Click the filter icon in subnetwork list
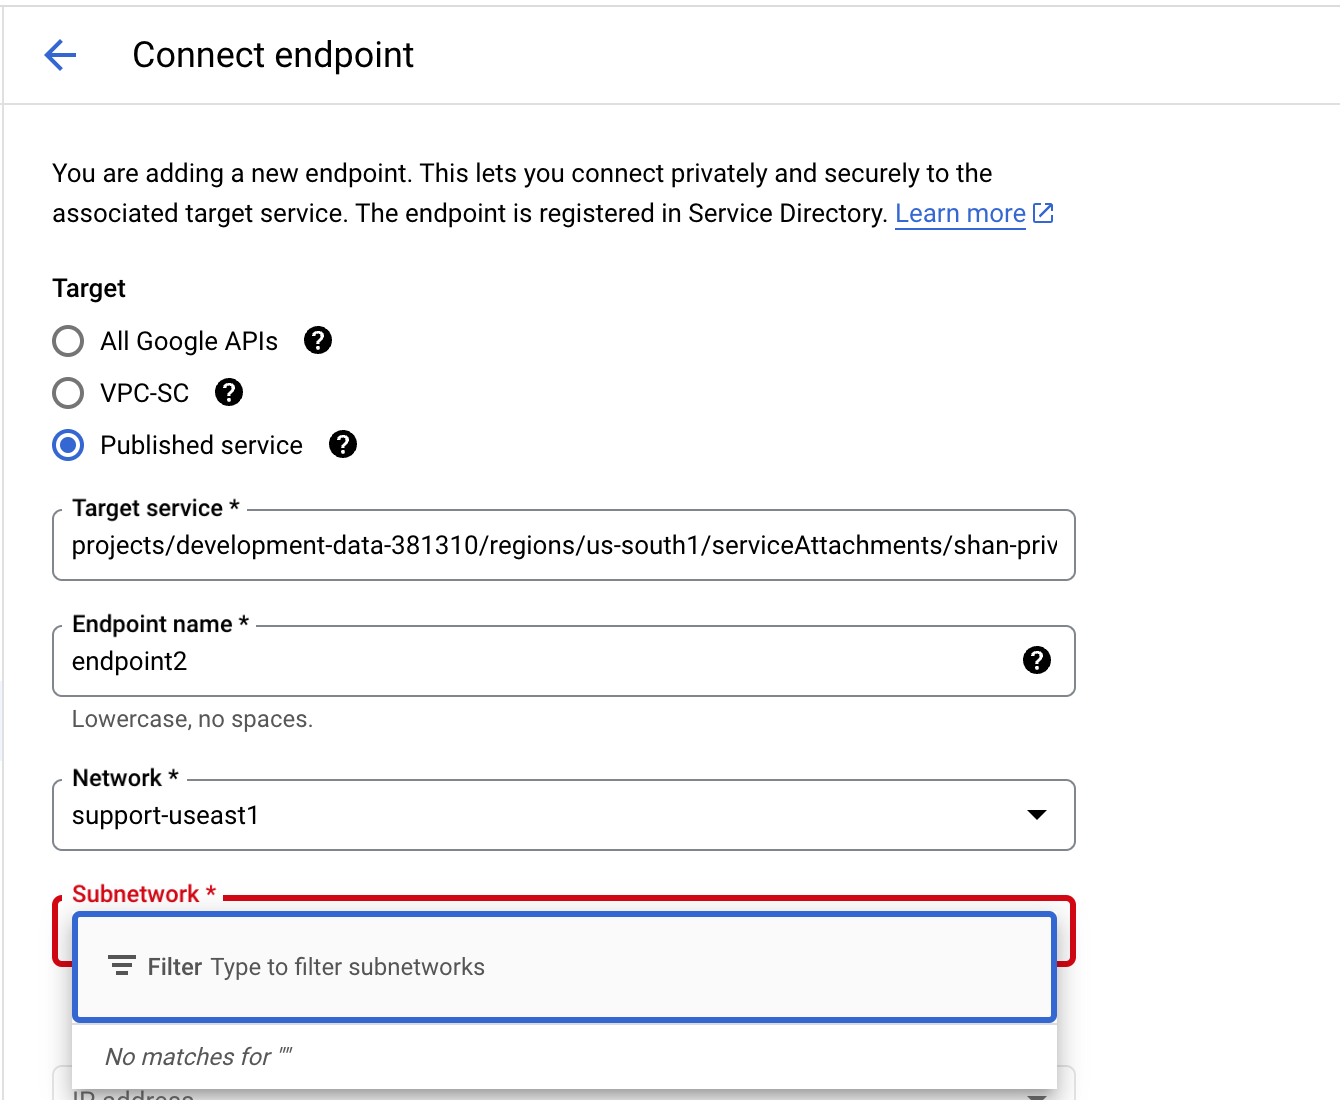Viewport: 1340px width, 1100px height. click(x=122, y=966)
